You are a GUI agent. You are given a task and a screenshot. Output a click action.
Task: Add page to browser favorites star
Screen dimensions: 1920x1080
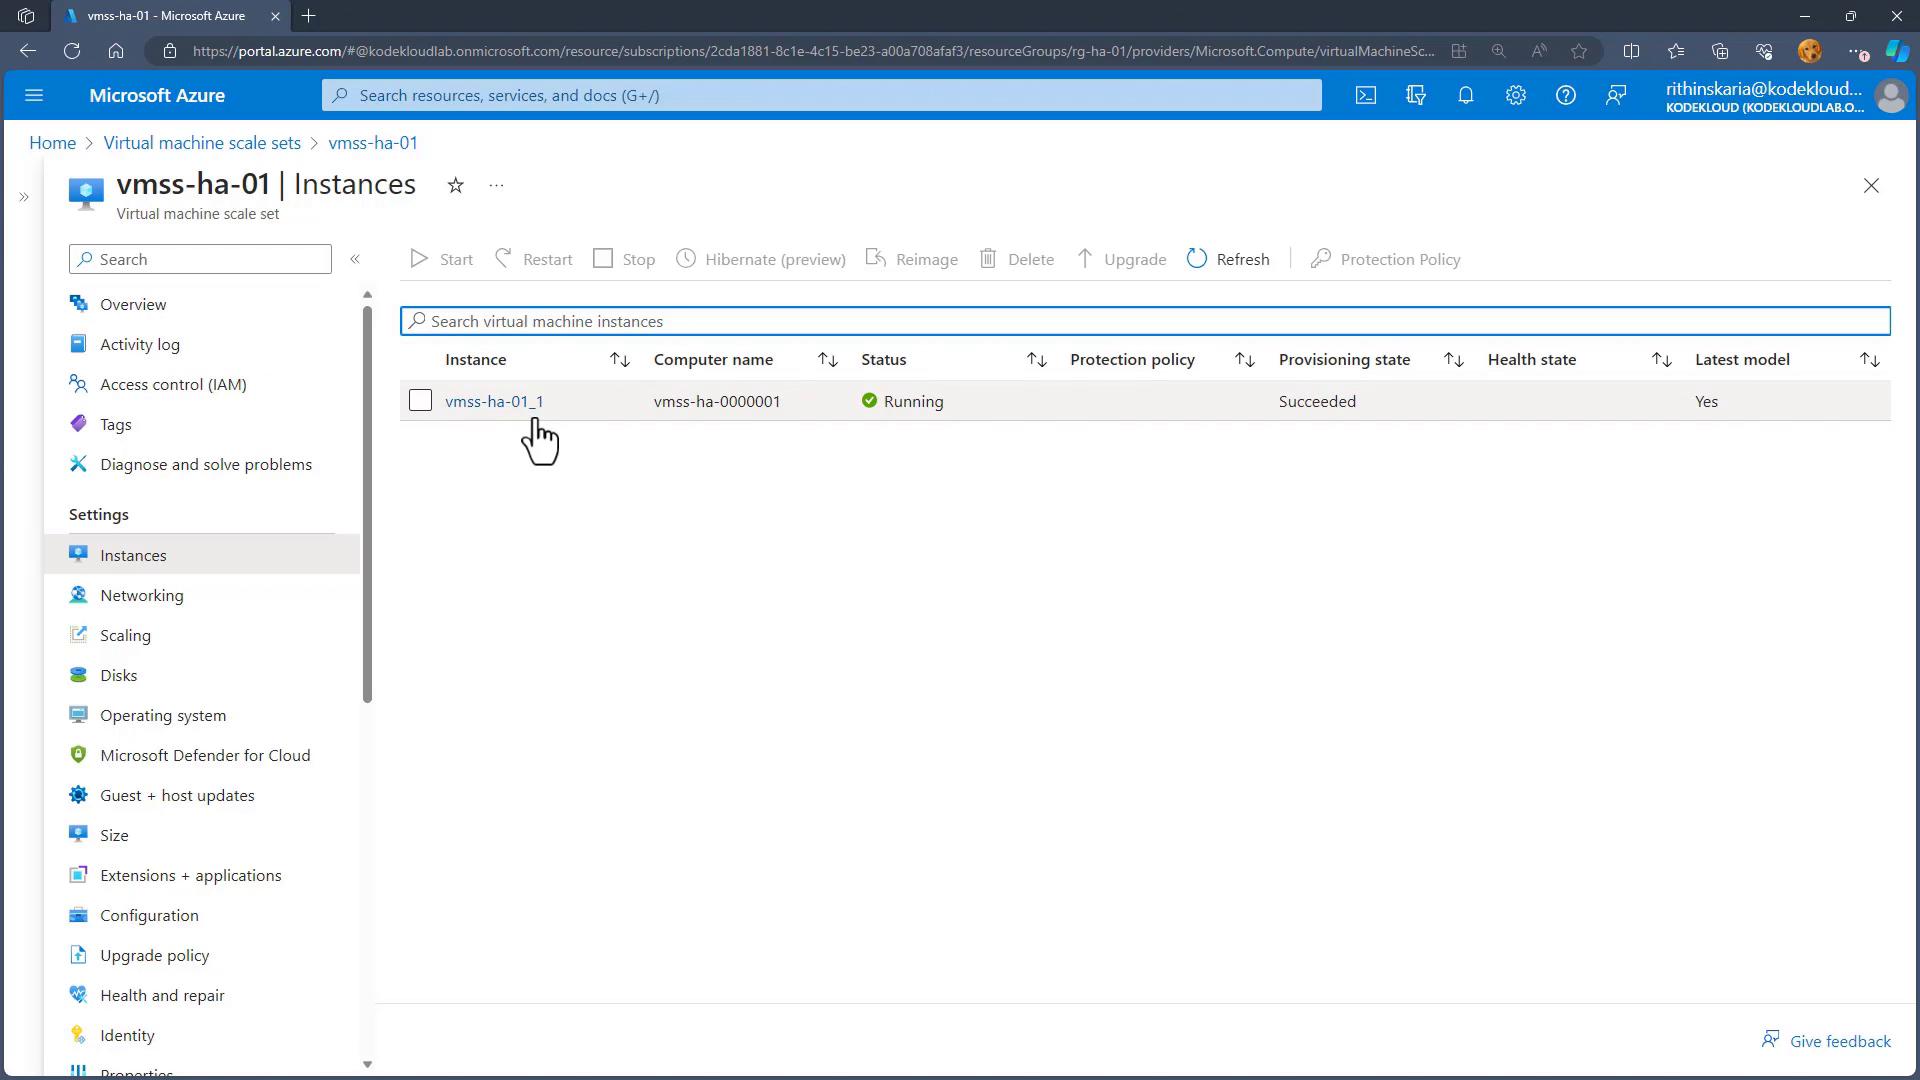point(1579,51)
